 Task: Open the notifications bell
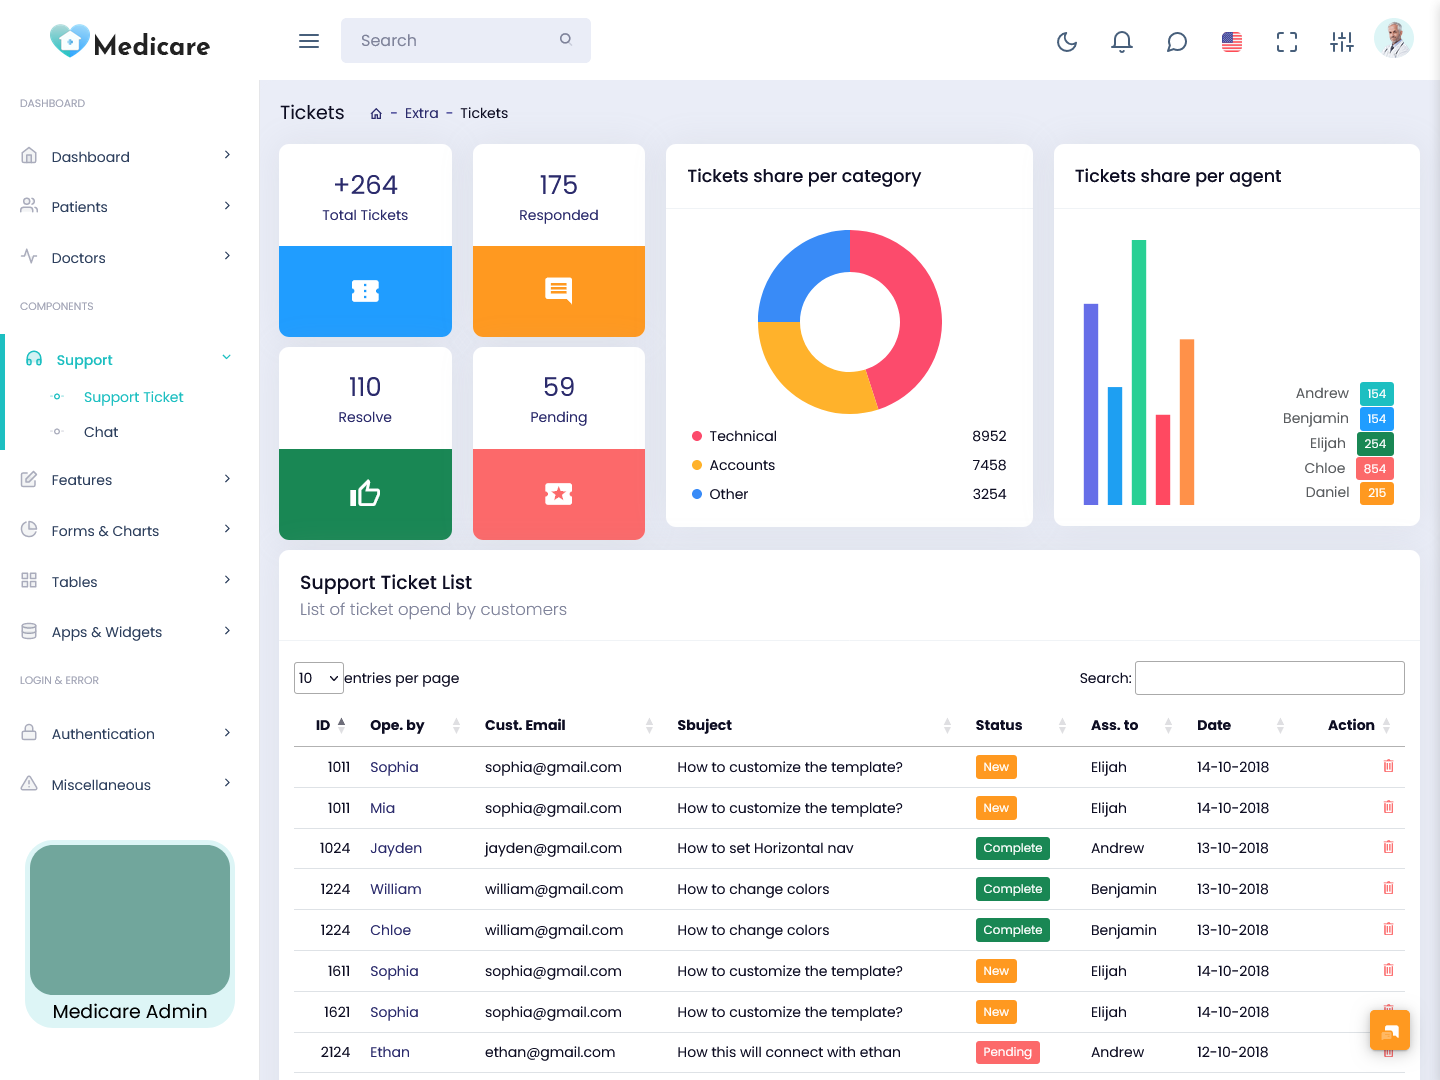coord(1122,41)
